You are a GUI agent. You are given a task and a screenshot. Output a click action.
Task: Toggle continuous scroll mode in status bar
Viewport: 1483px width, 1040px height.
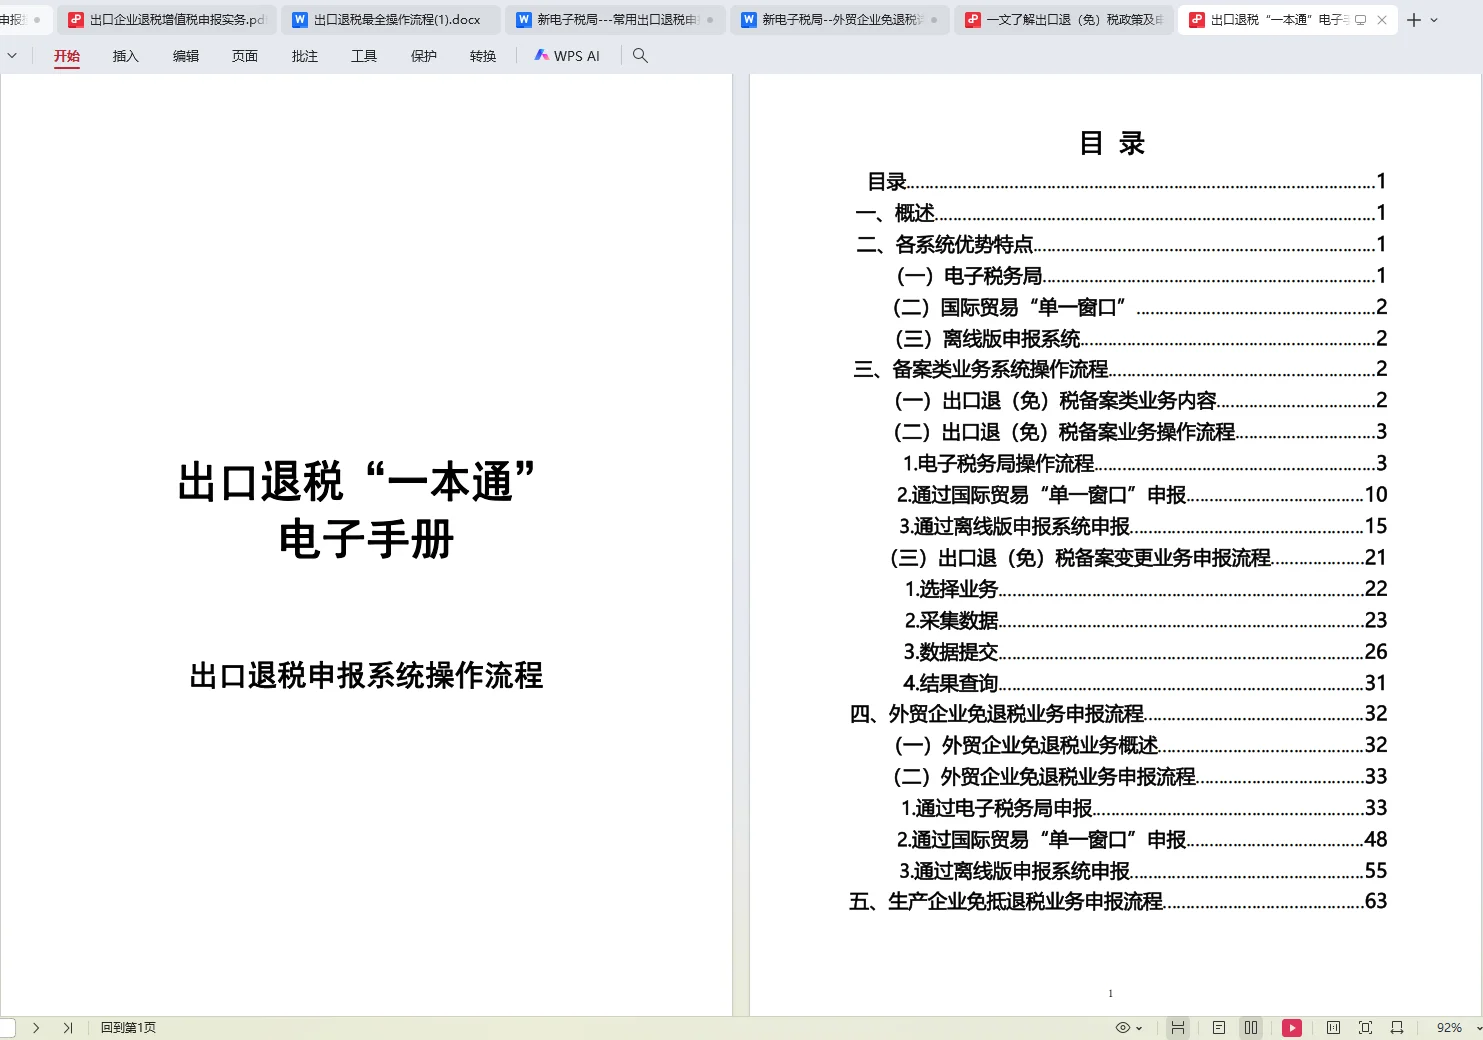click(1179, 1027)
